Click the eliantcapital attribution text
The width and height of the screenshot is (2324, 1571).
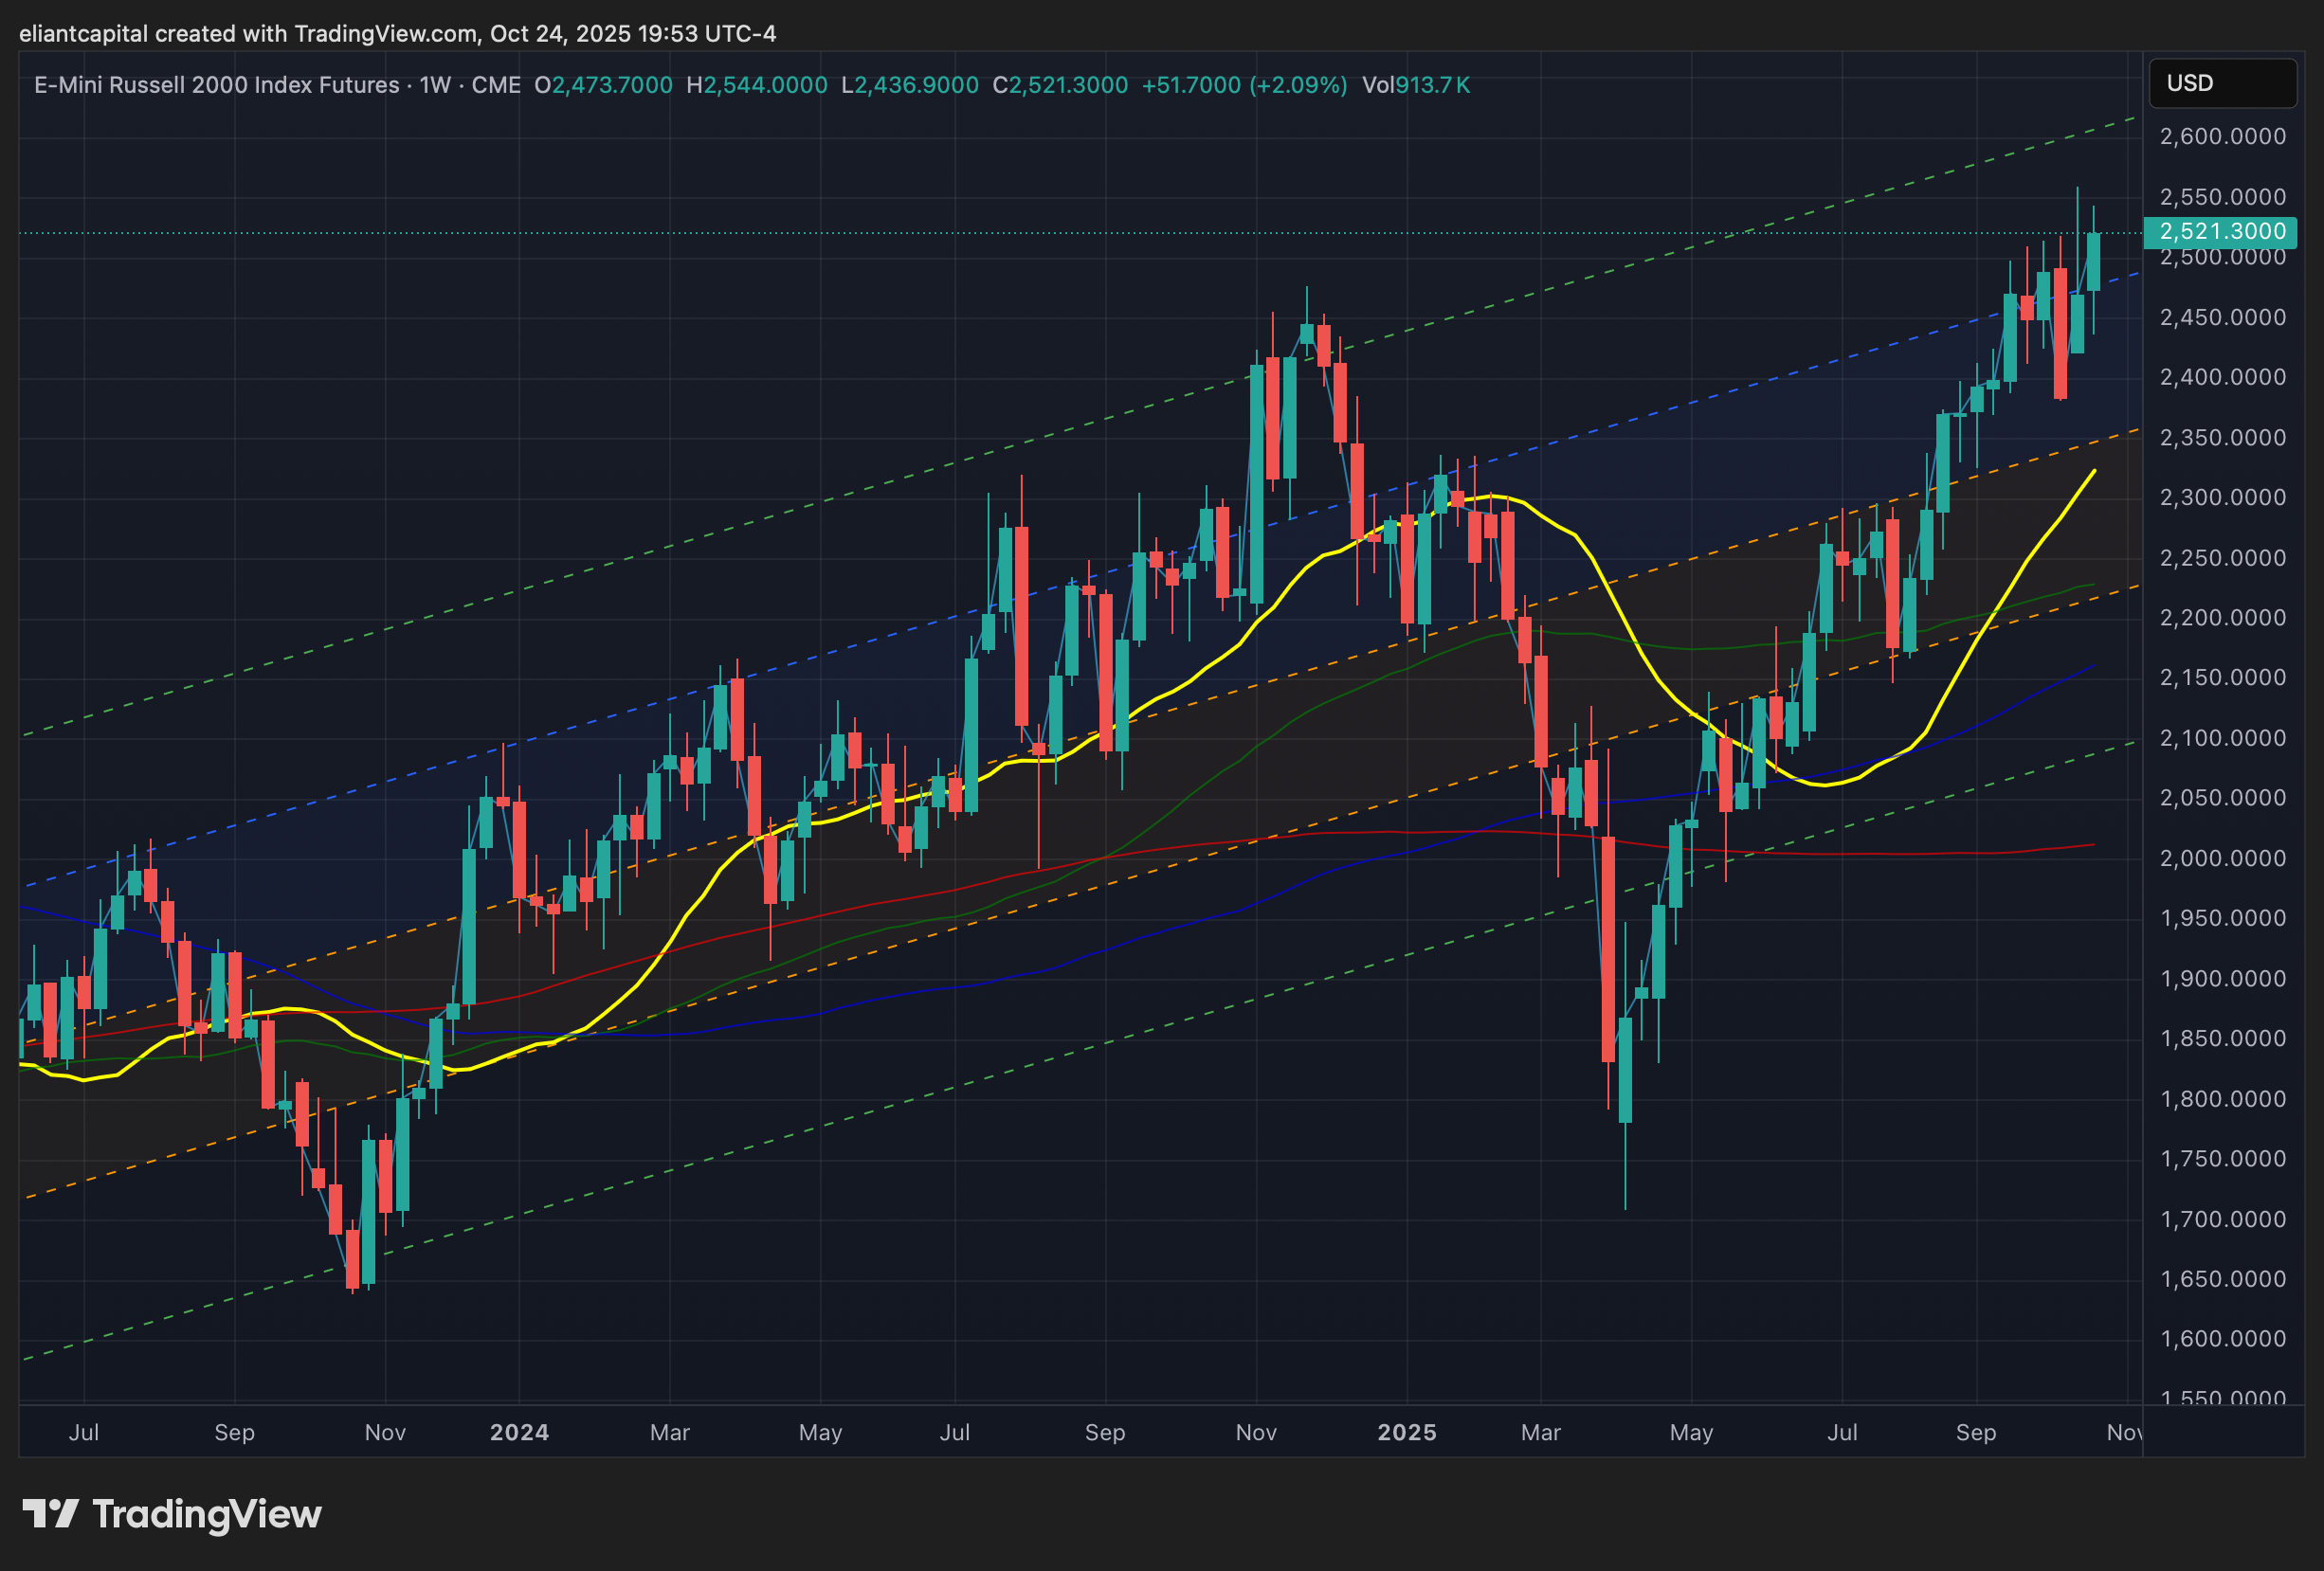[84, 34]
